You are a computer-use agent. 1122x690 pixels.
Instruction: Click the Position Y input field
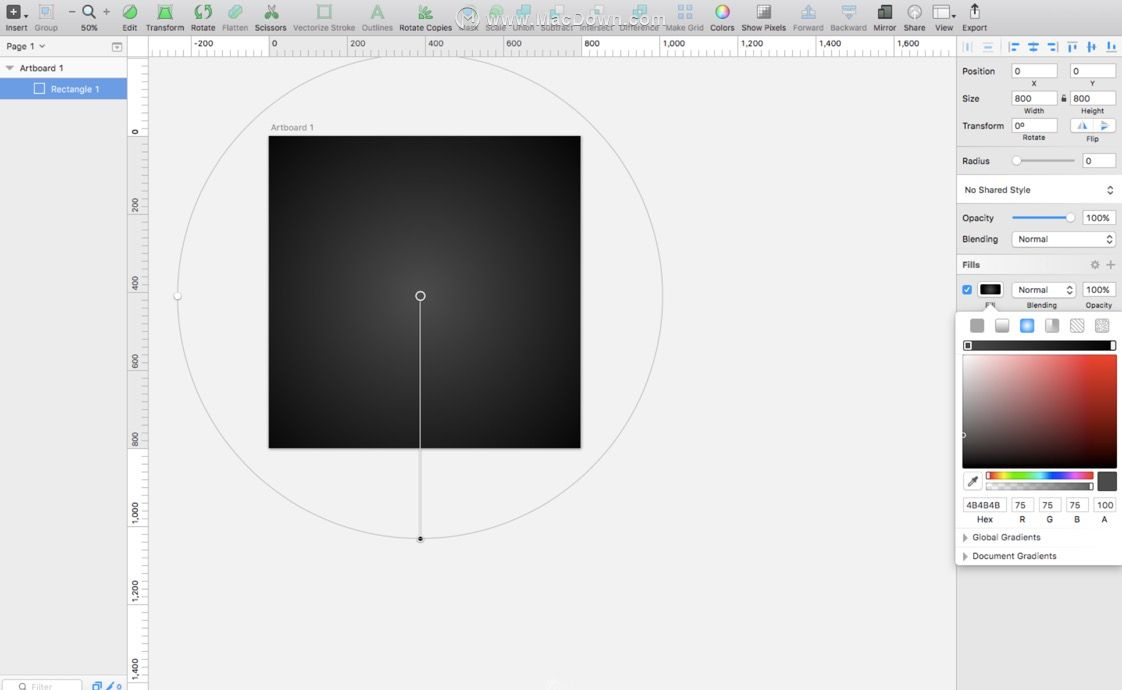click(1093, 71)
